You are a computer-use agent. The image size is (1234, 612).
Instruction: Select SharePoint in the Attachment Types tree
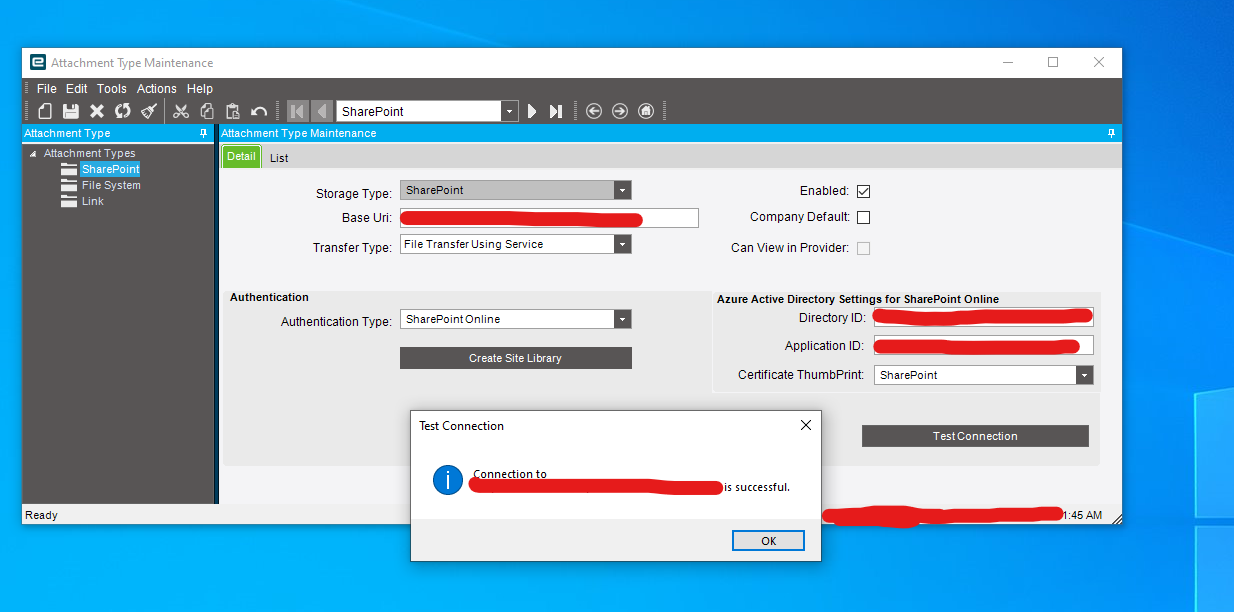pyautogui.click(x=111, y=169)
